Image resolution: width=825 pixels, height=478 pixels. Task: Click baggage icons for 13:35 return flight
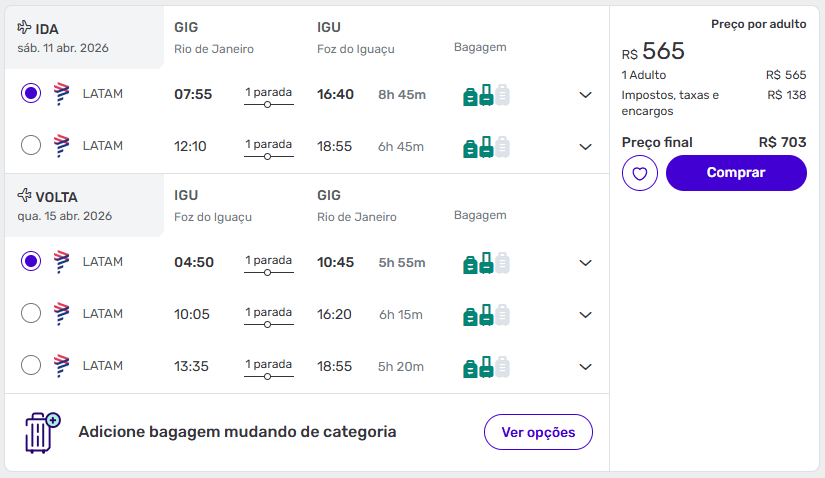[x=486, y=367]
